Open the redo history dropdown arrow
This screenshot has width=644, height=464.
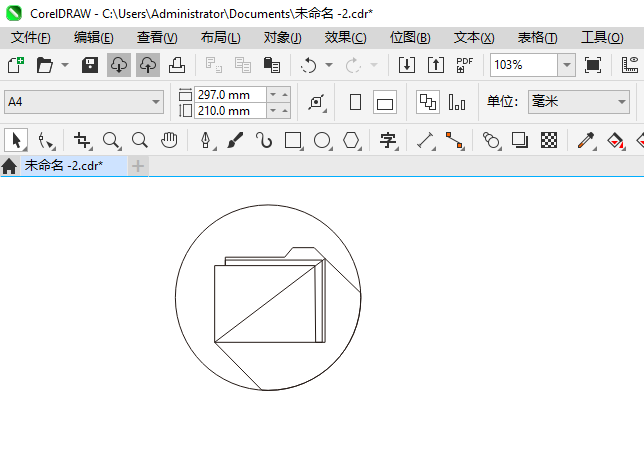[x=374, y=65]
